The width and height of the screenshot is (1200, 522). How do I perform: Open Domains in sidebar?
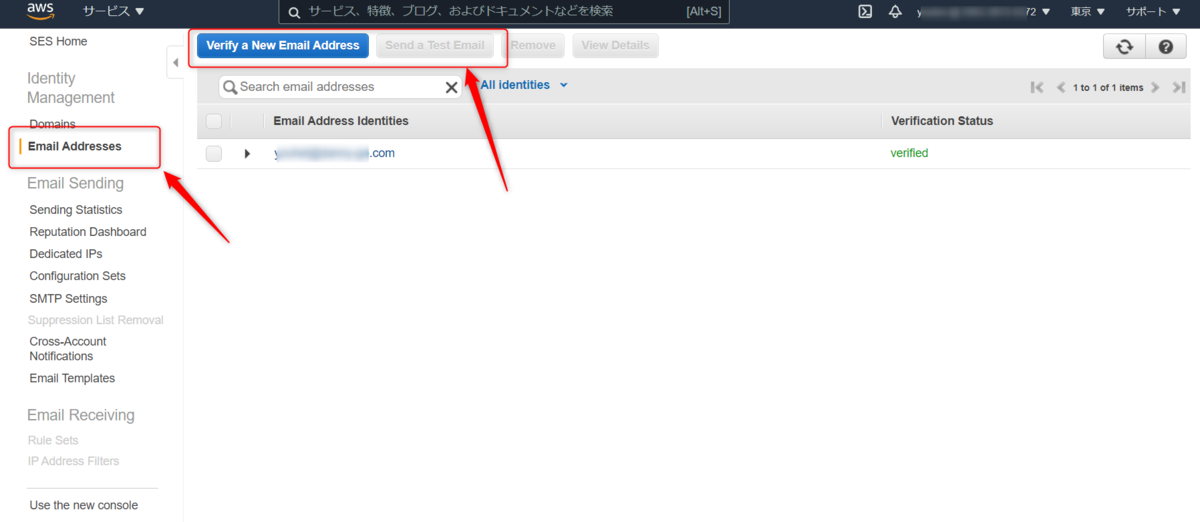[52, 124]
